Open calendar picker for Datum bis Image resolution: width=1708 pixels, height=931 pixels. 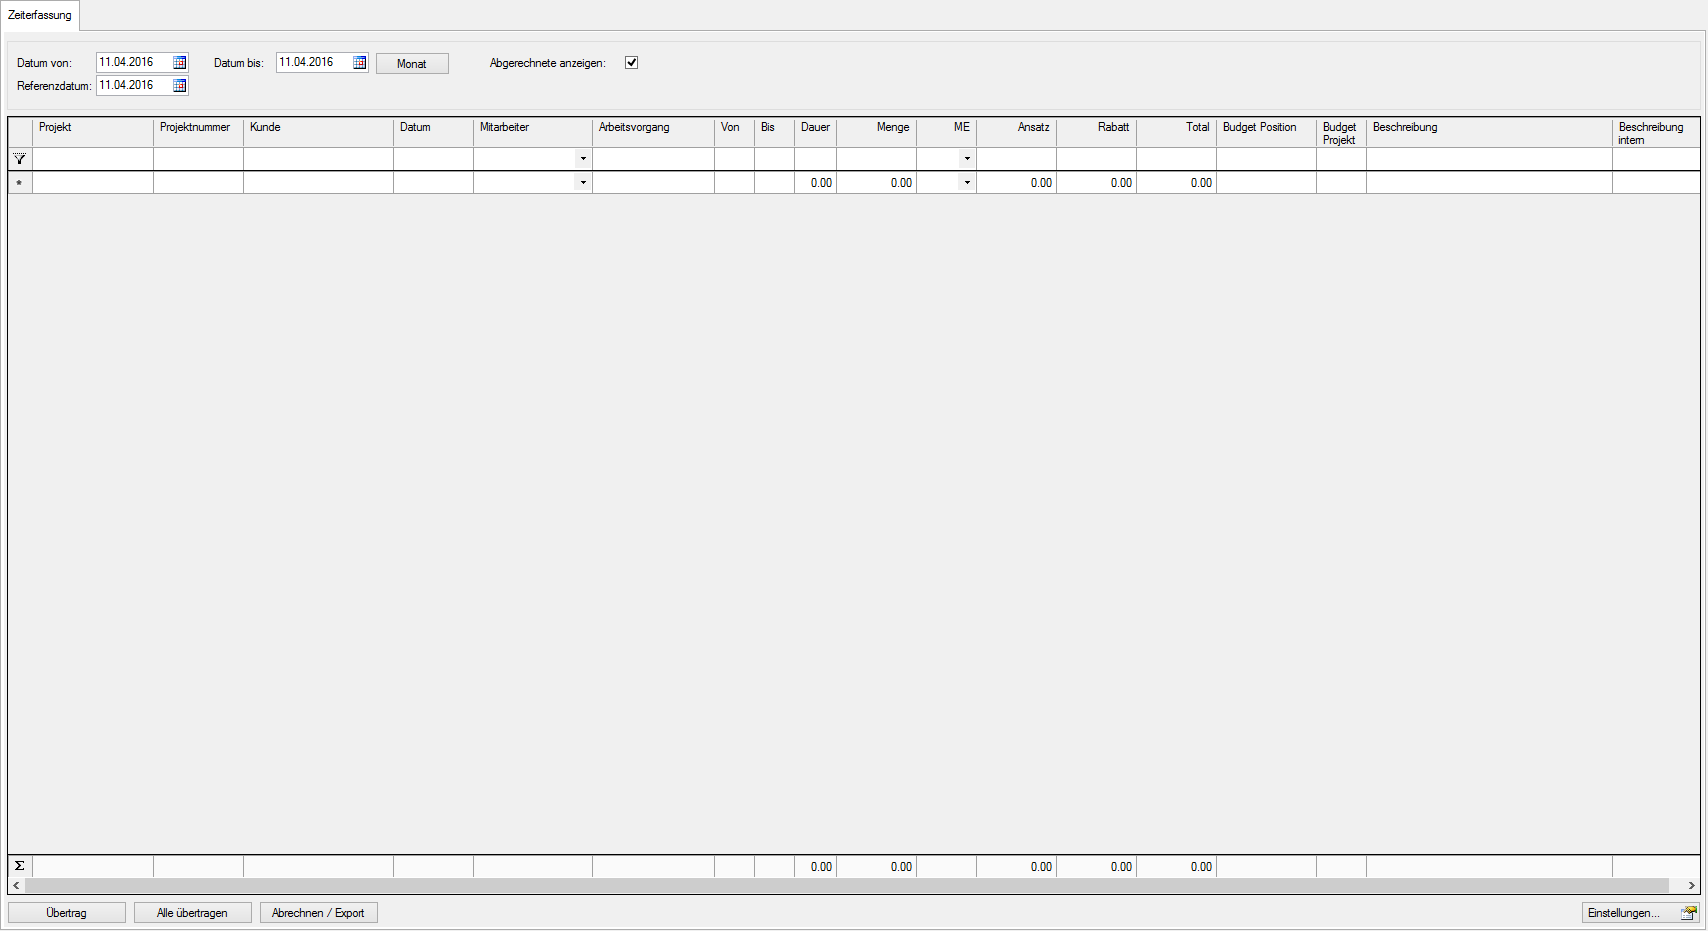click(360, 63)
